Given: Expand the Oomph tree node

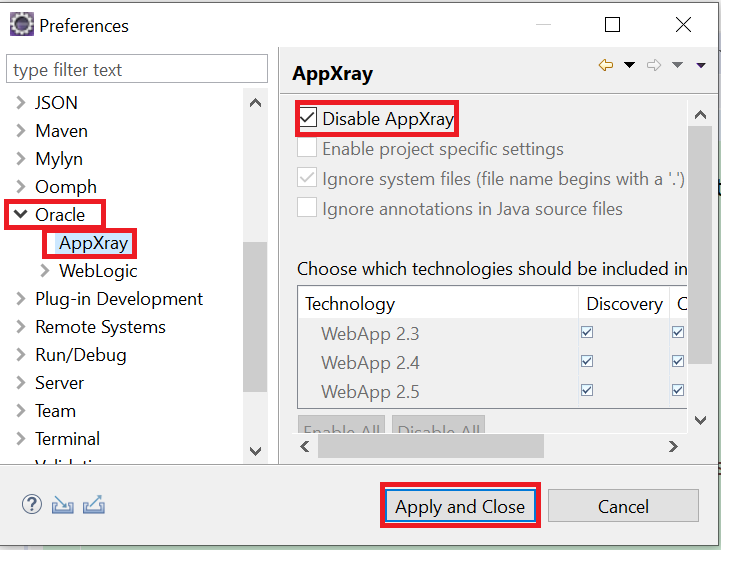Looking at the screenshot, I should click(x=21, y=186).
